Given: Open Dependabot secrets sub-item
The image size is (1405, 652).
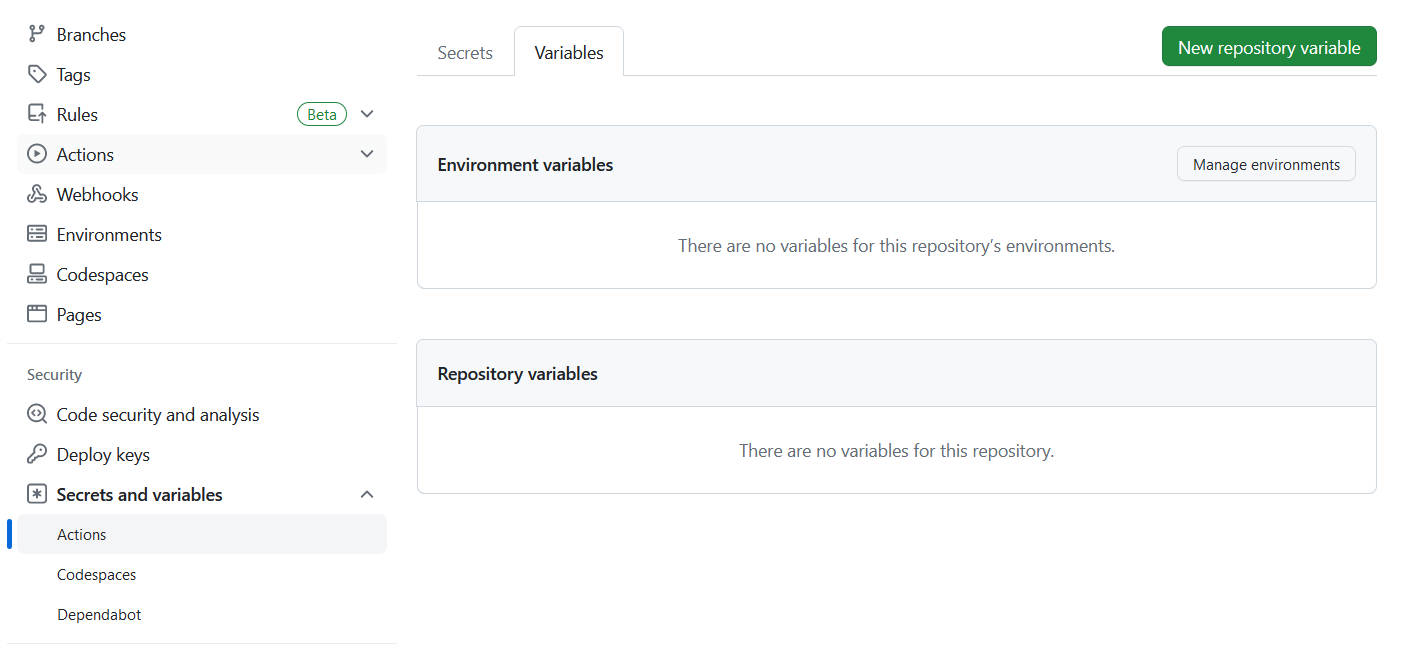Looking at the screenshot, I should click(99, 615).
